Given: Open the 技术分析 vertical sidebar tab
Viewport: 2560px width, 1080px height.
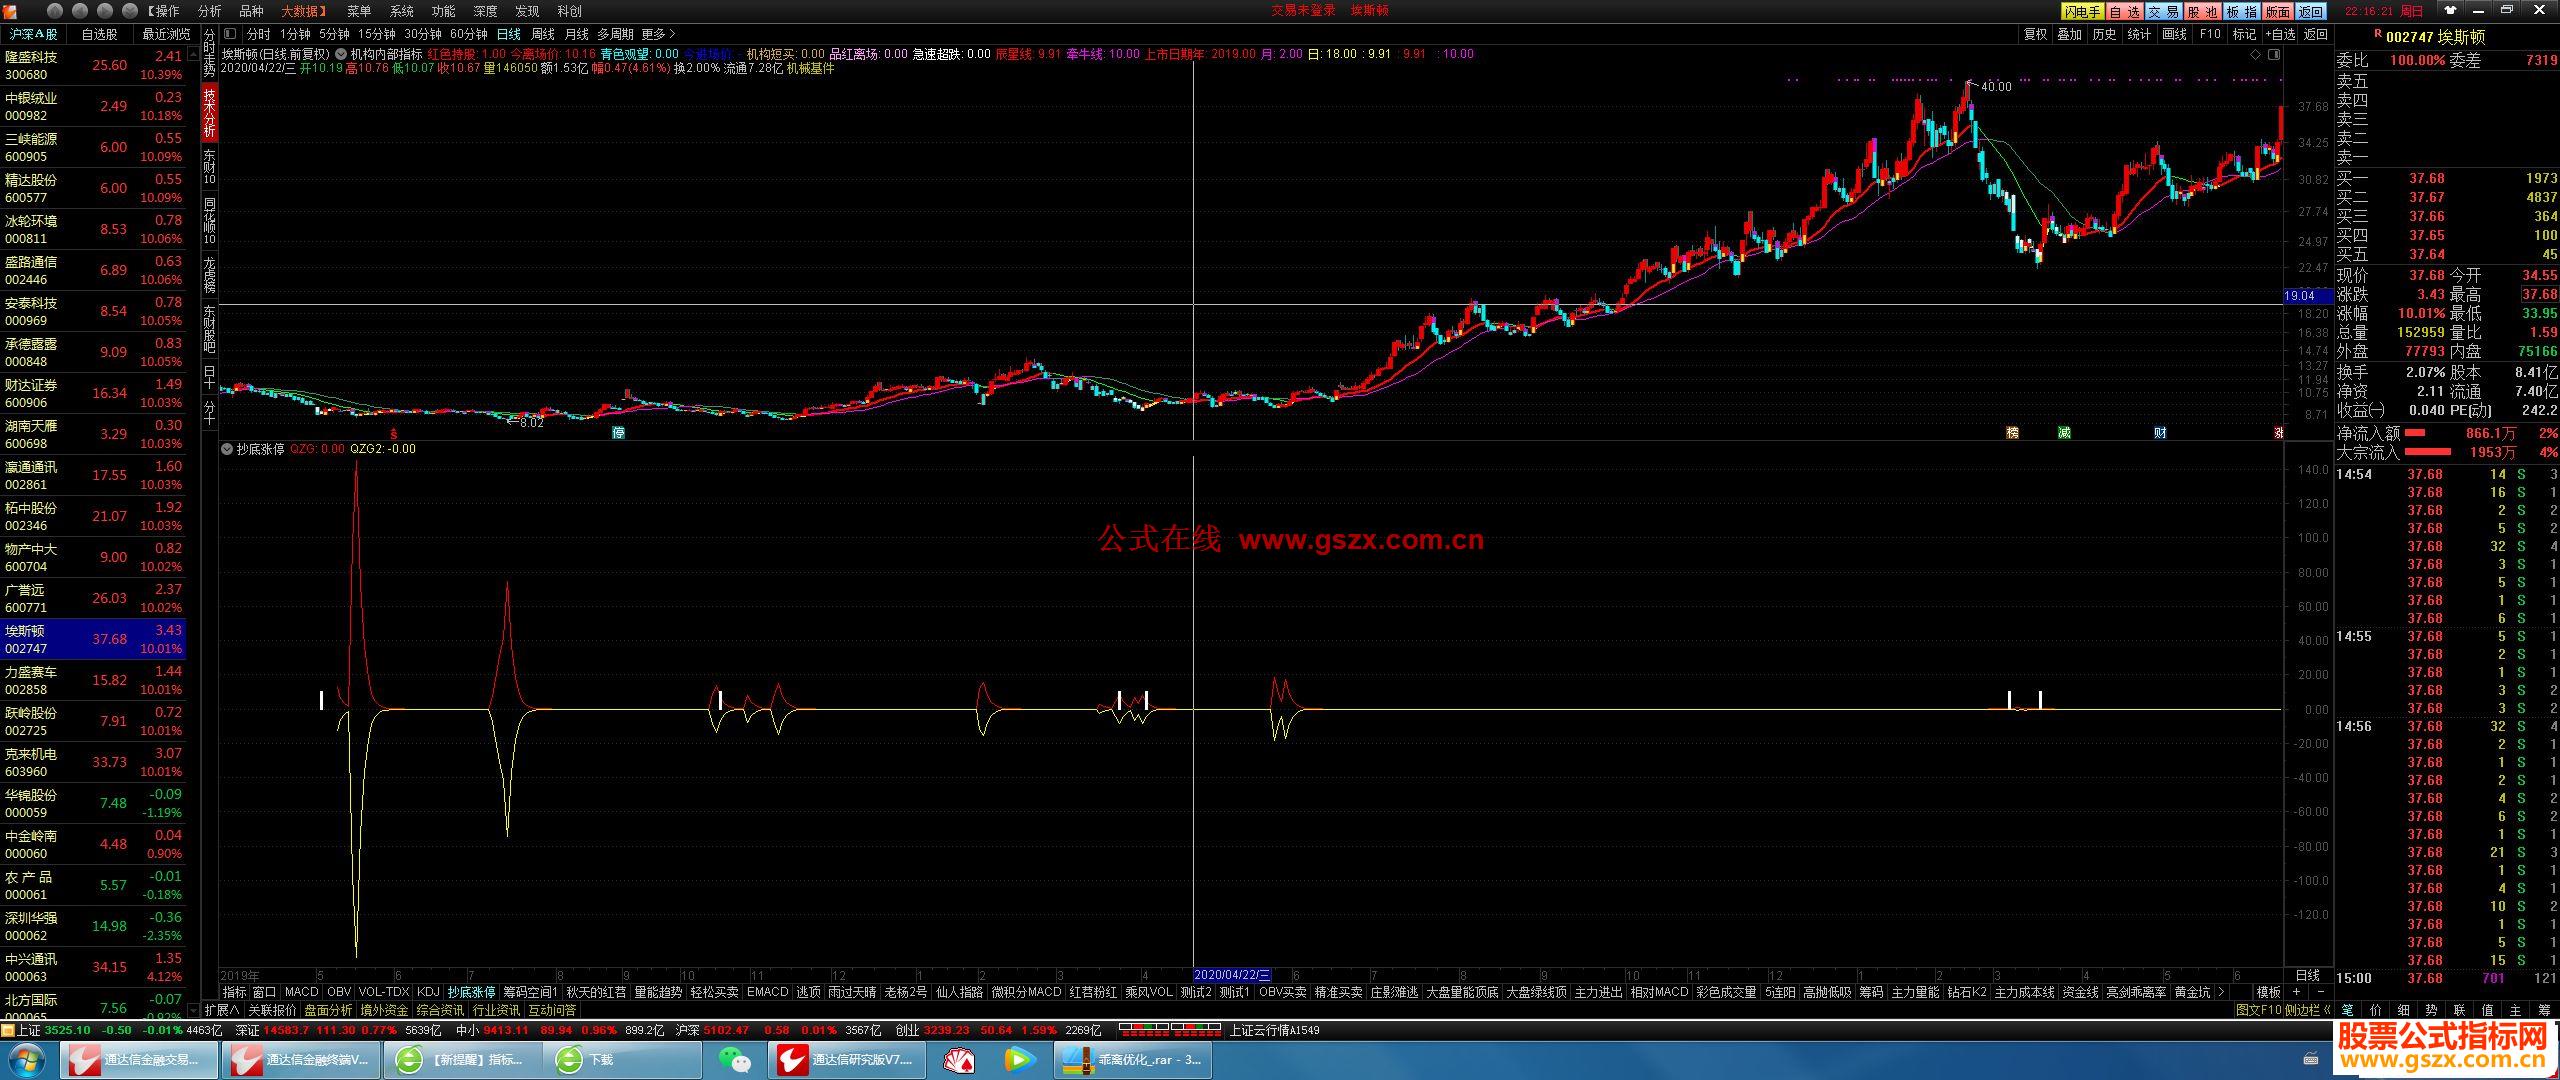Looking at the screenshot, I should (x=209, y=112).
